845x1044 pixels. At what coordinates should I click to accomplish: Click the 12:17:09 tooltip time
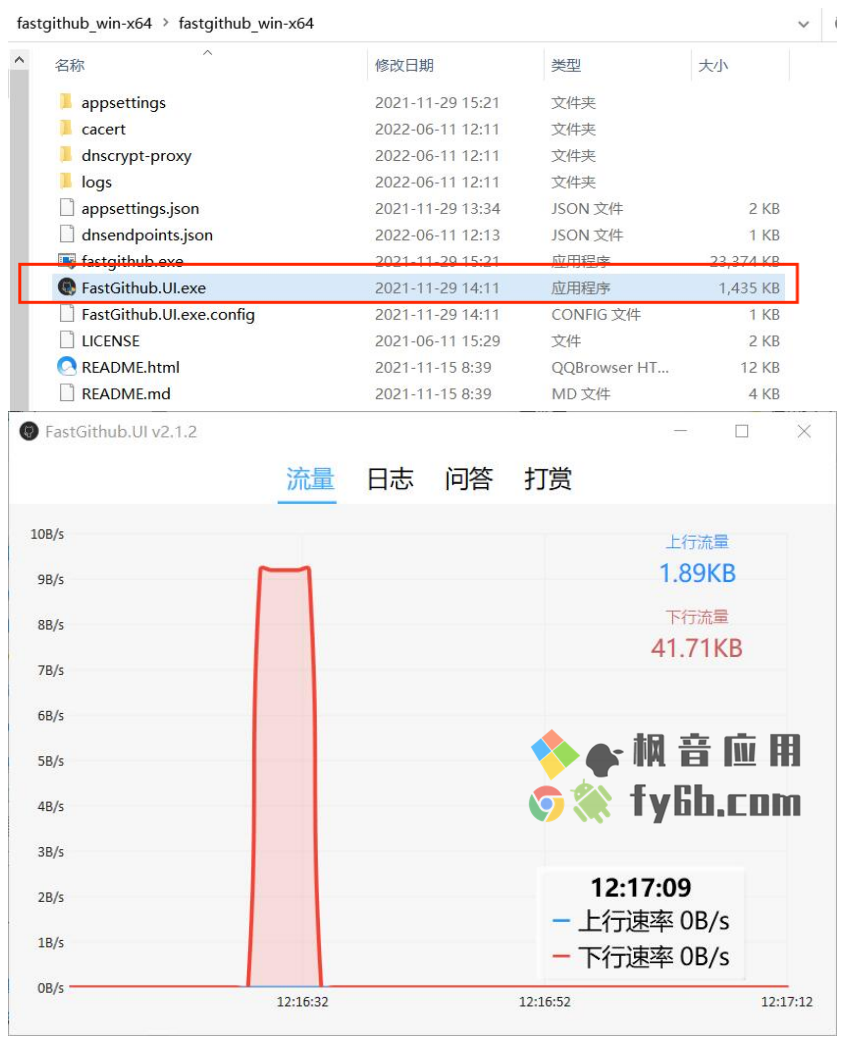click(x=641, y=887)
